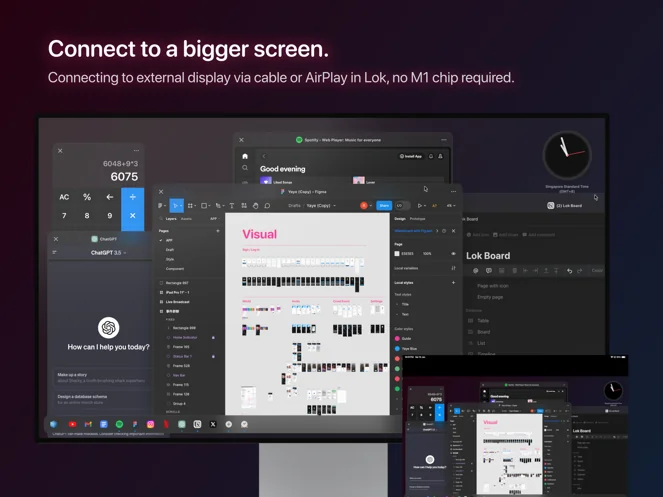Switch to the Prototype tab in Figma

418,218
